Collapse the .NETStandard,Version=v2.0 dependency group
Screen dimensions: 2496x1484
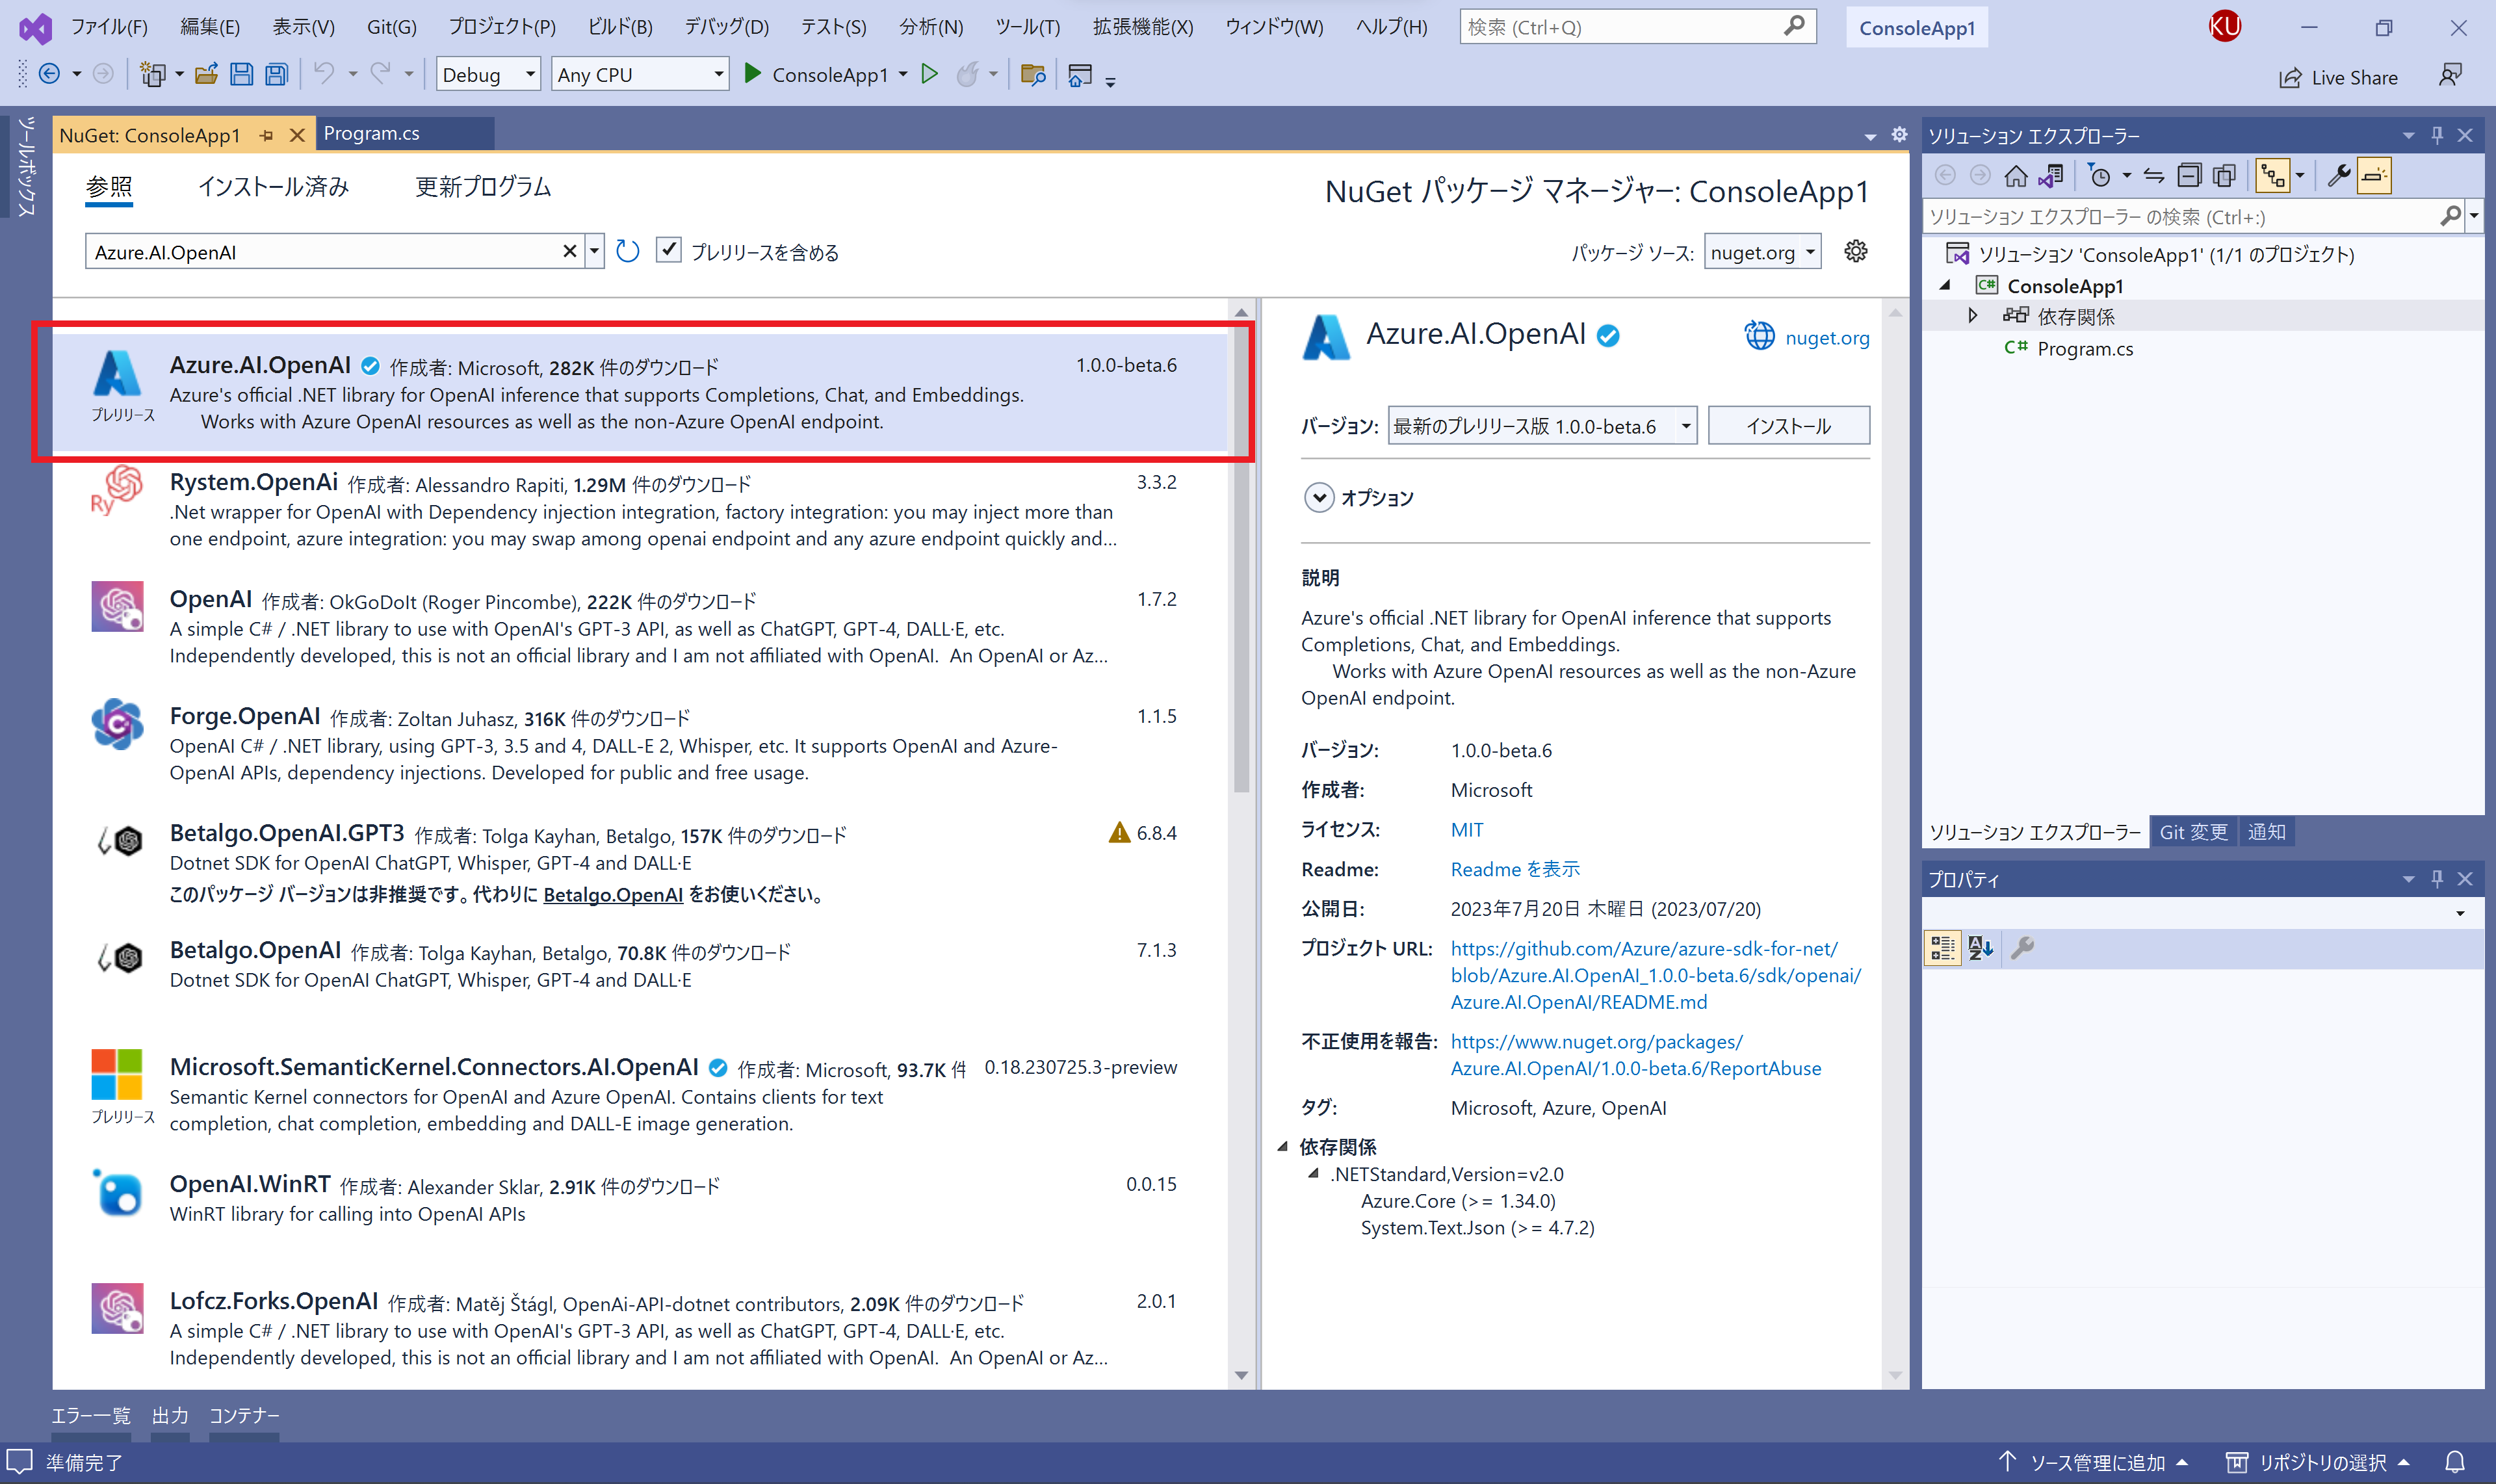[1313, 1174]
